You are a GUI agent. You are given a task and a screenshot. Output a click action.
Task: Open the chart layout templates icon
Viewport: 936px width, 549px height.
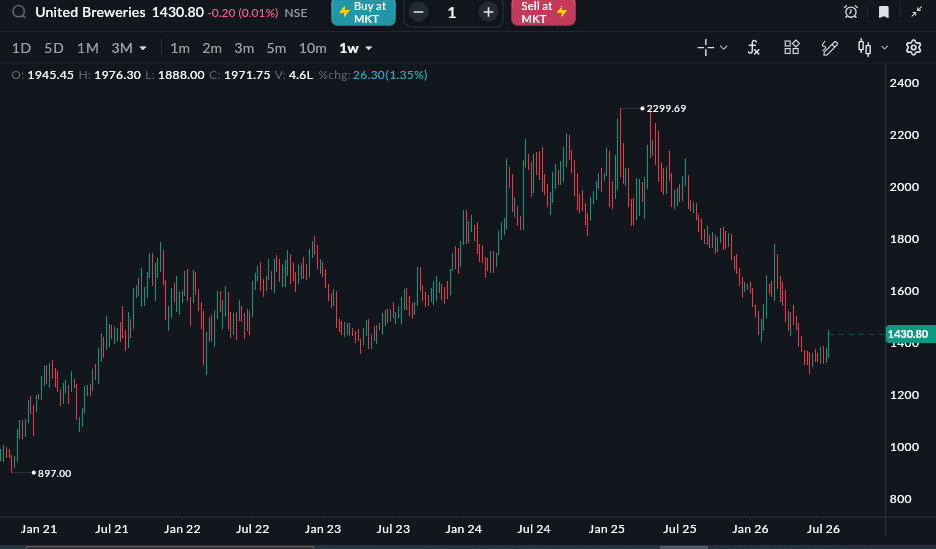[x=792, y=48]
